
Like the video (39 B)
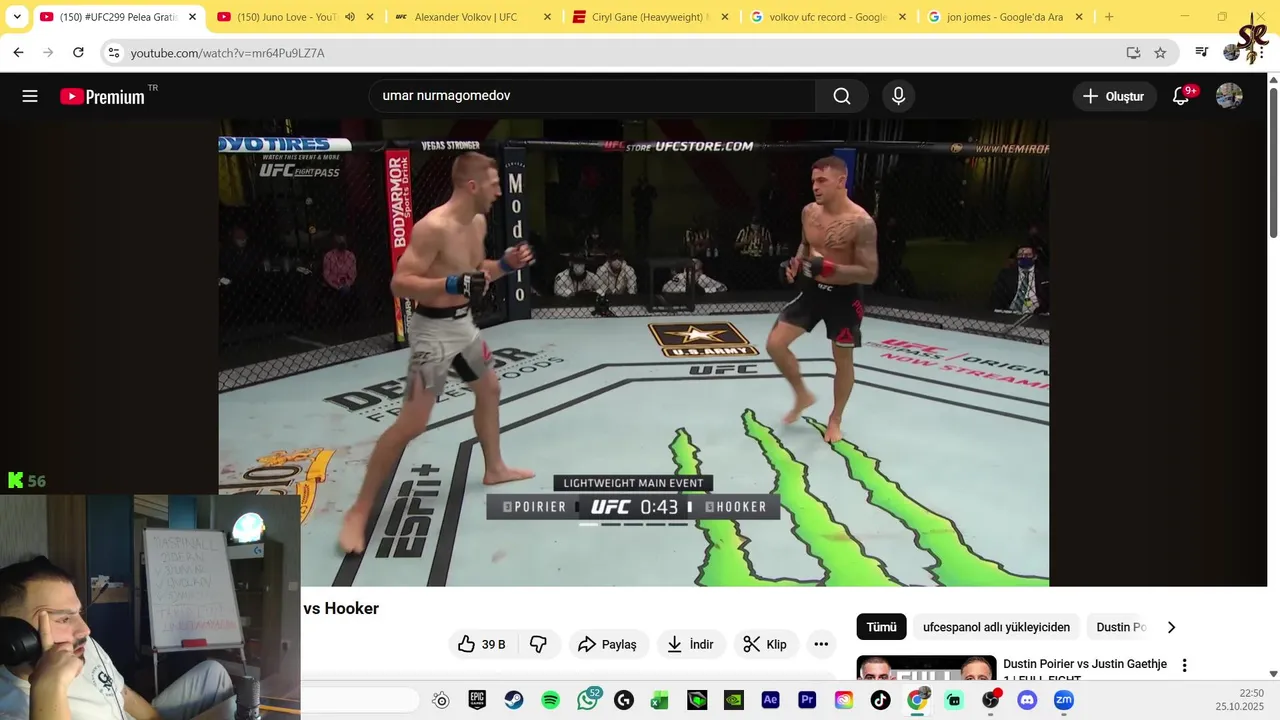[481, 644]
